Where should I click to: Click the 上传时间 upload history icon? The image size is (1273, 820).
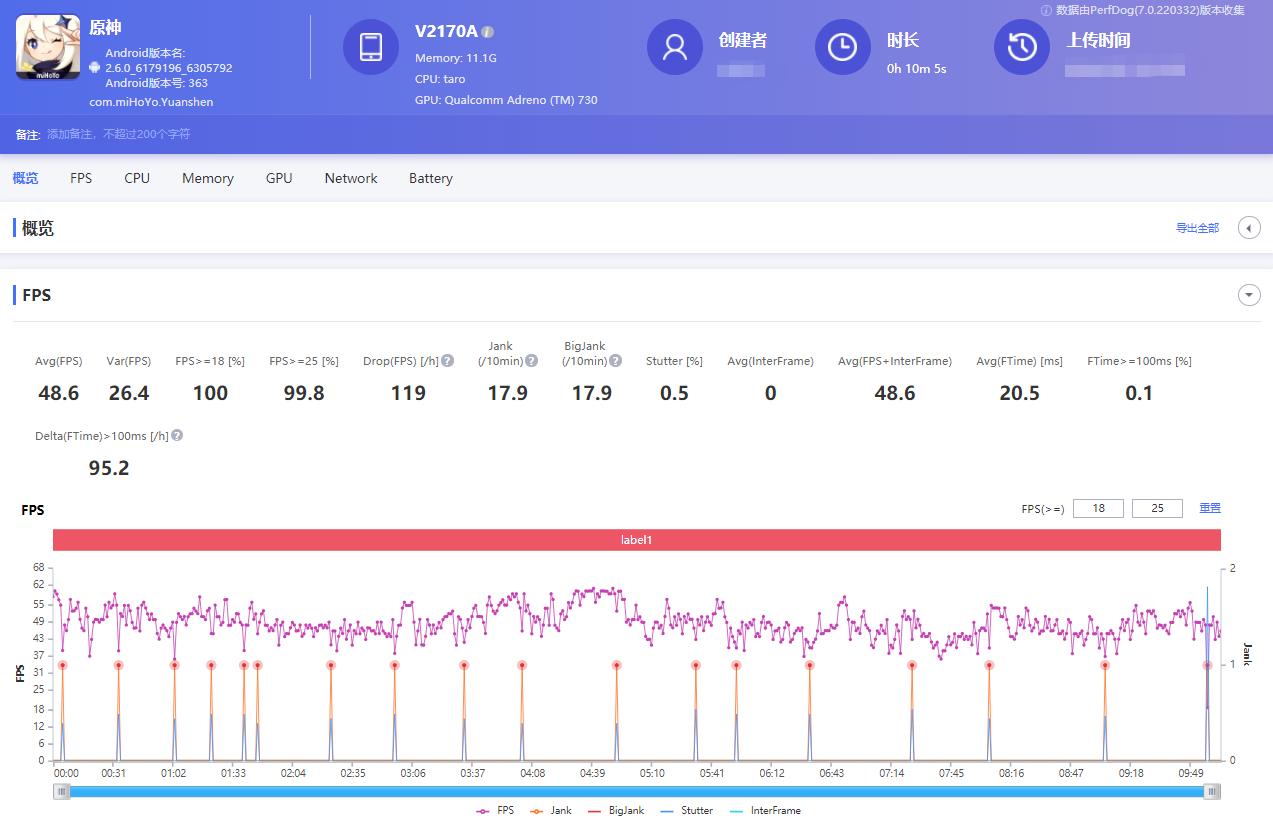pos(1021,46)
